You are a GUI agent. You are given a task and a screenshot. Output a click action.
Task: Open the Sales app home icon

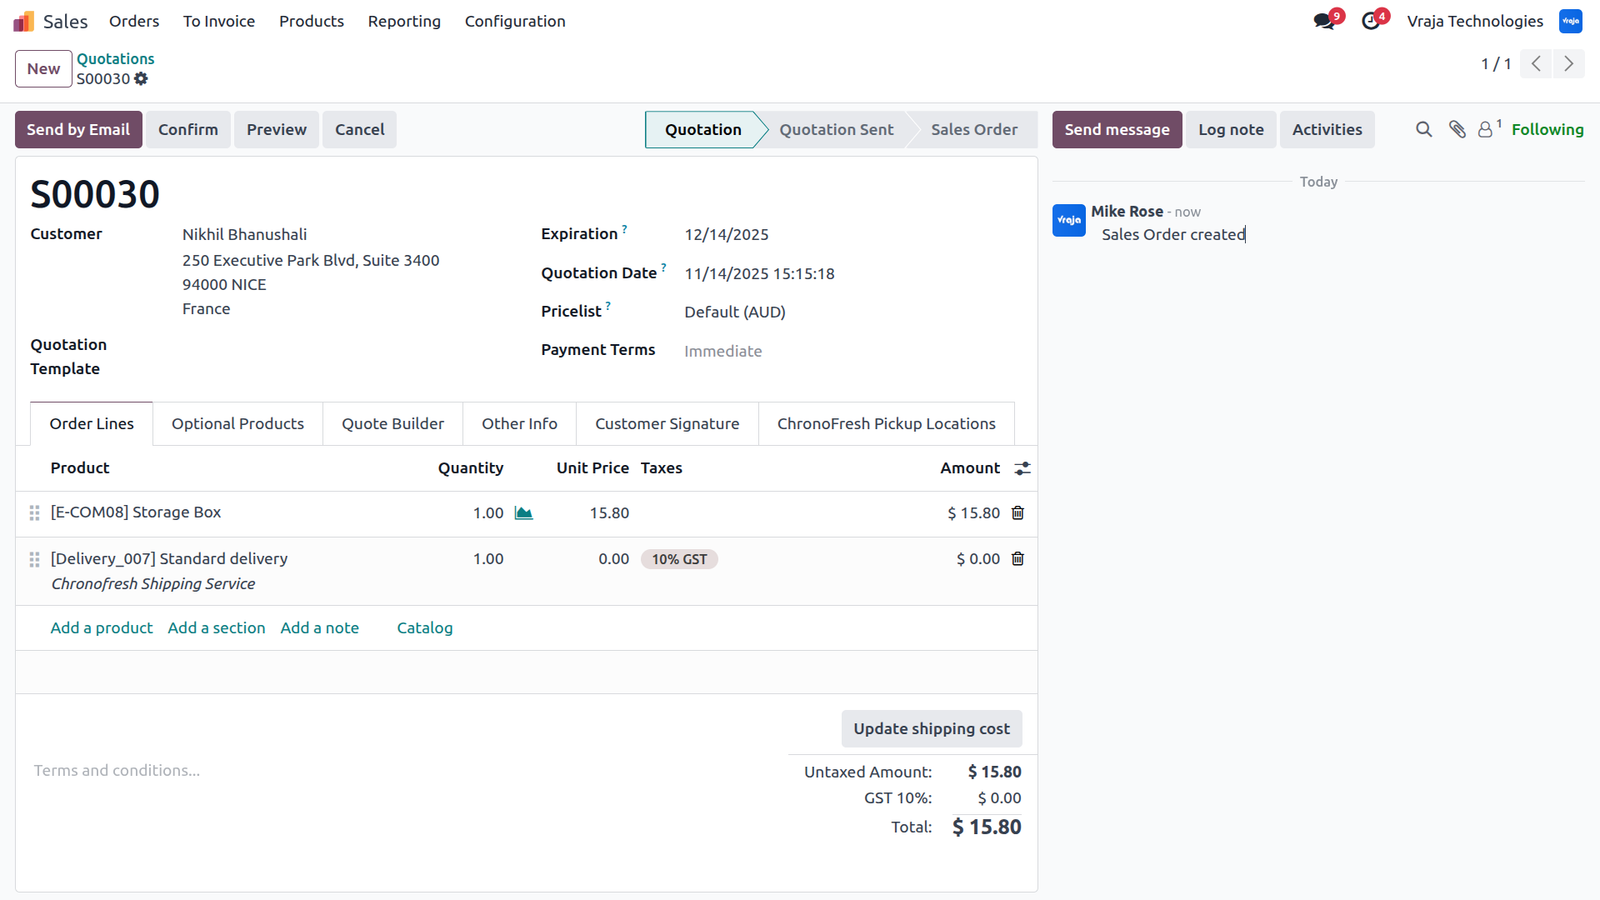(24, 21)
